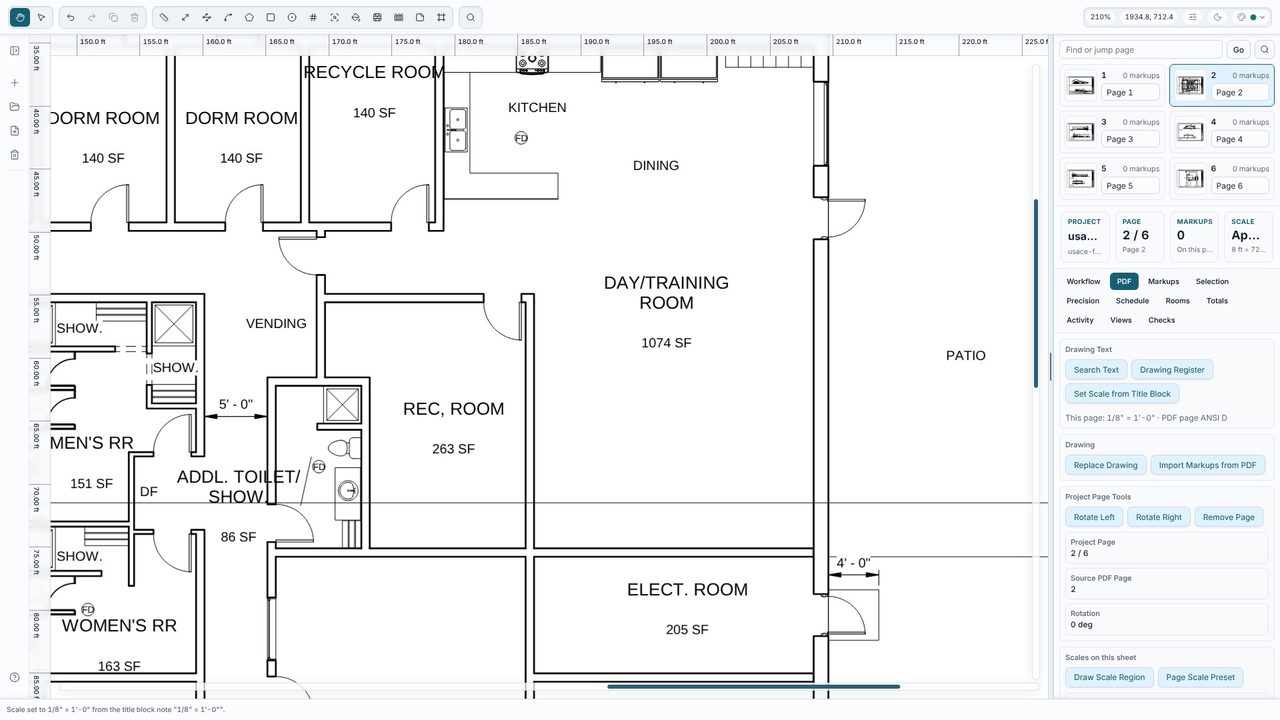Click the Rotate Right button
1280x720 pixels.
1159,517
